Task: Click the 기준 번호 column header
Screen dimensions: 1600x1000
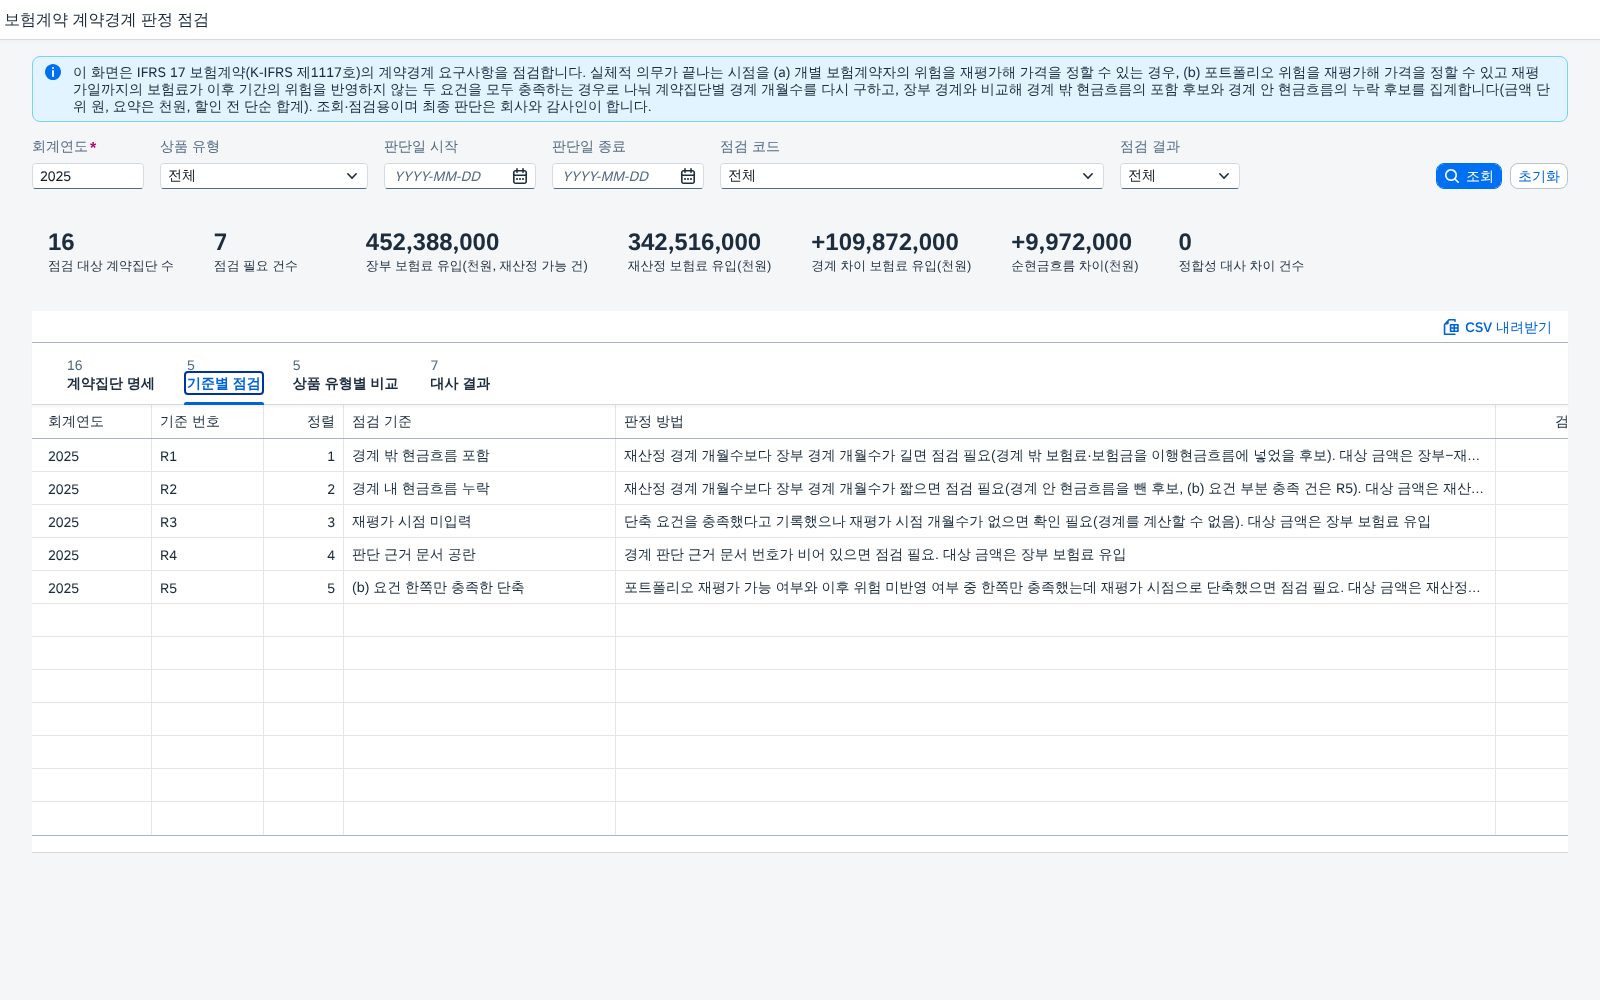Action: (x=207, y=422)
